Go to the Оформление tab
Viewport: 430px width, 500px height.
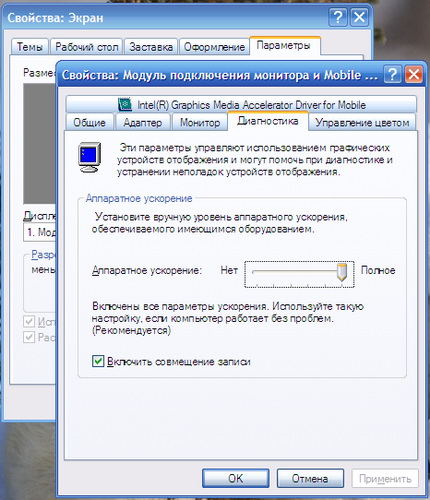[214, 47]
